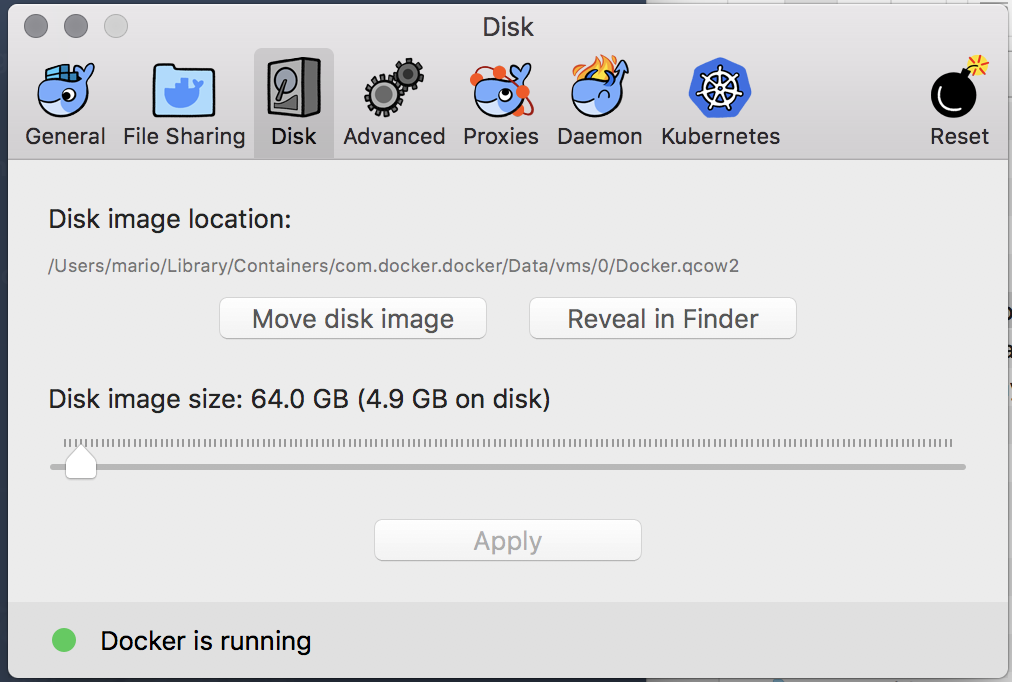
Task: Open Proxies whale icon settings
Action: [x=501, y=90]
